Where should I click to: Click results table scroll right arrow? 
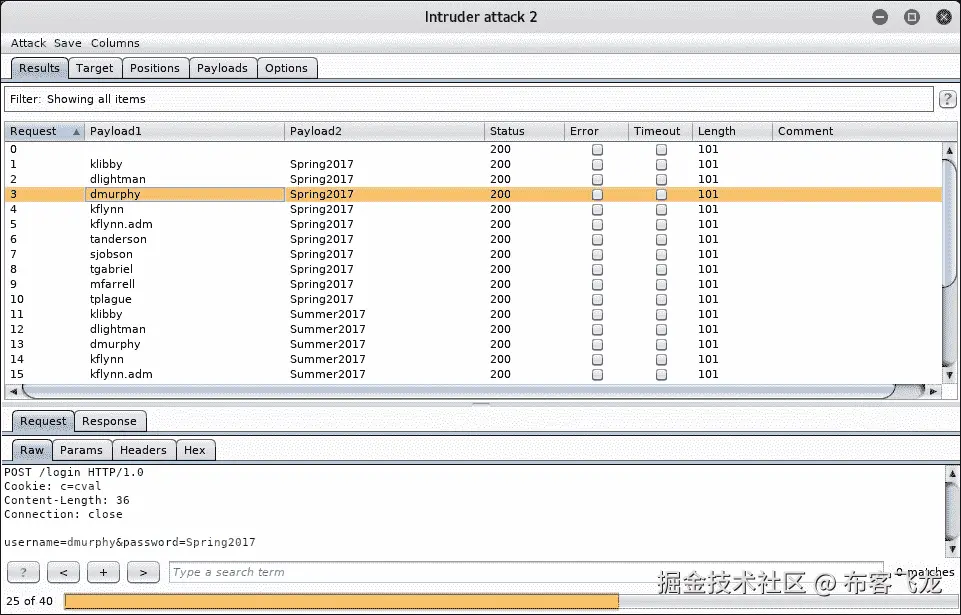933,391
